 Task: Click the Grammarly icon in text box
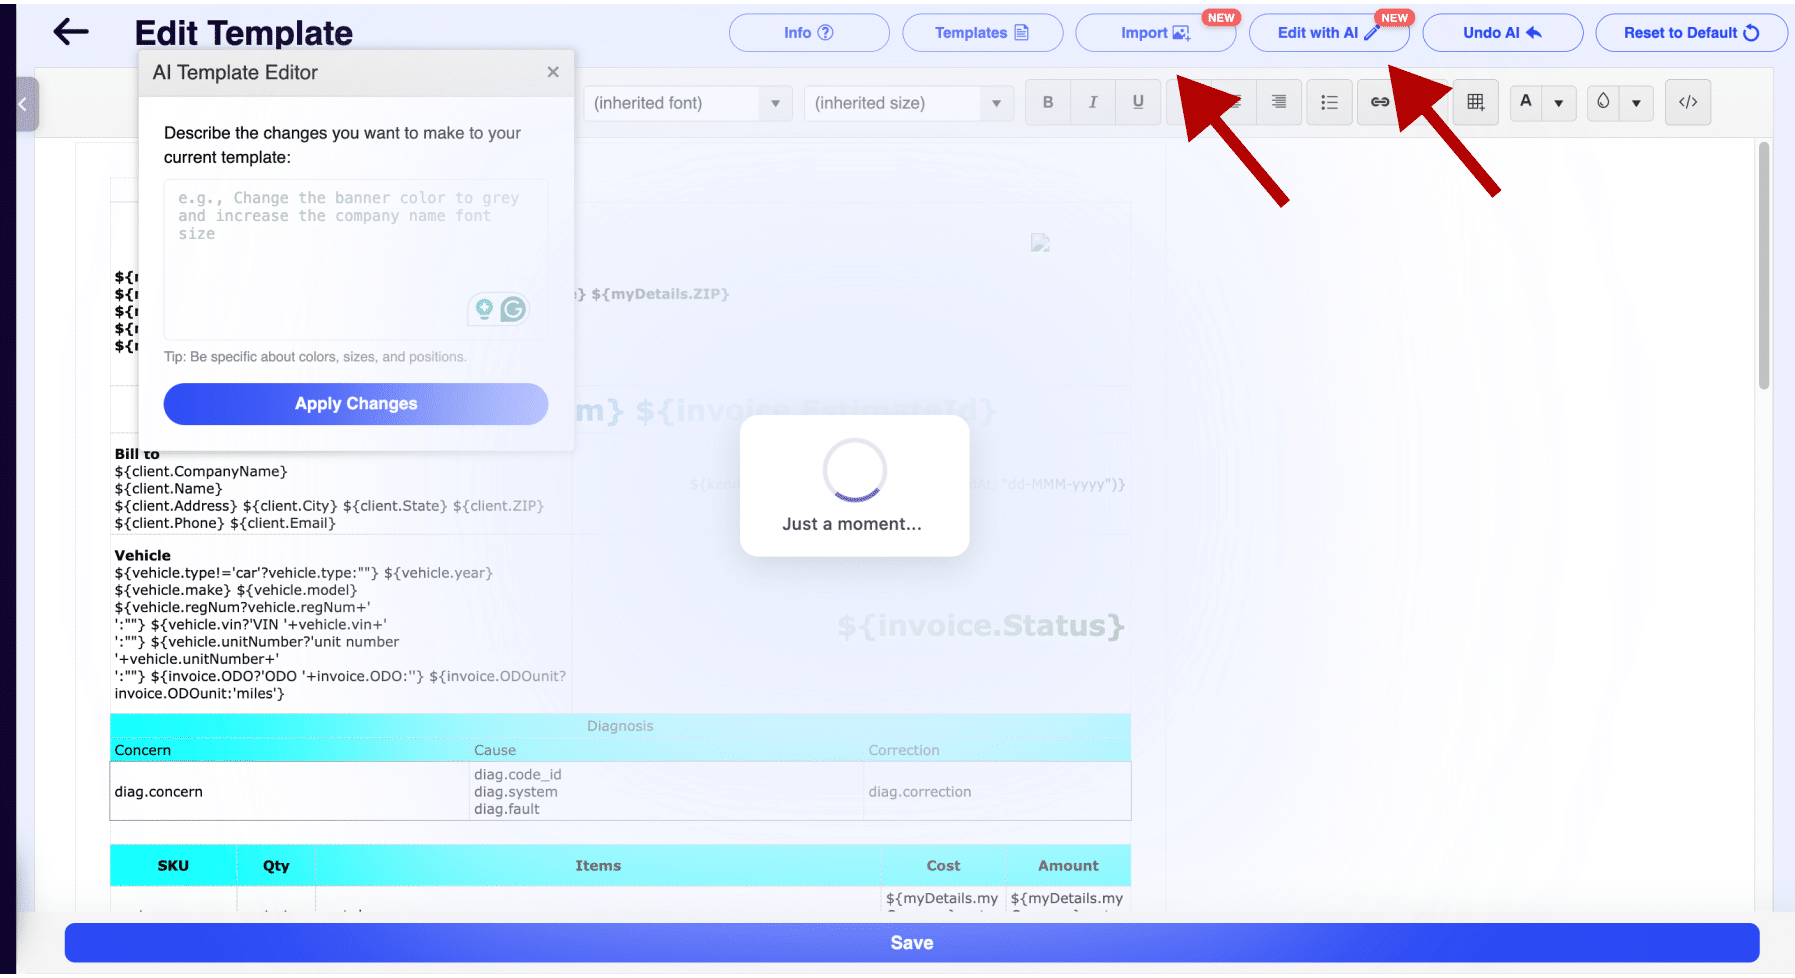tap(513, 309)
